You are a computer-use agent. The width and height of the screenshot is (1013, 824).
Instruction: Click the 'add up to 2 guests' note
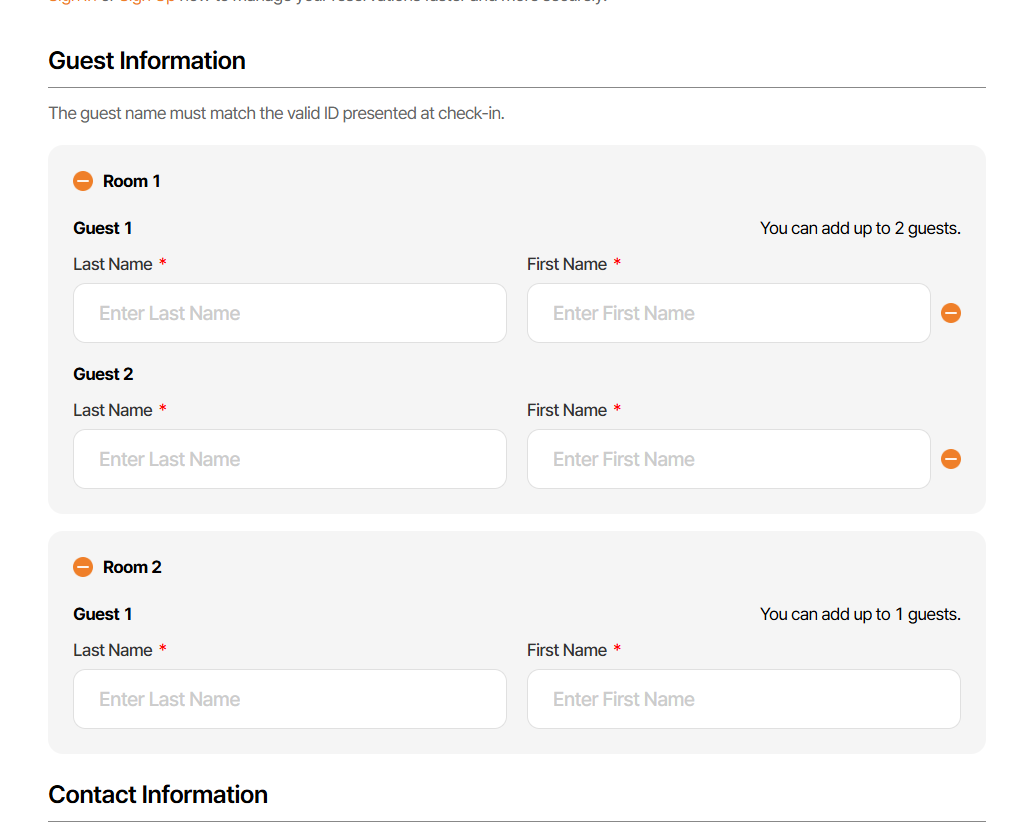click(x=860, y=228)
